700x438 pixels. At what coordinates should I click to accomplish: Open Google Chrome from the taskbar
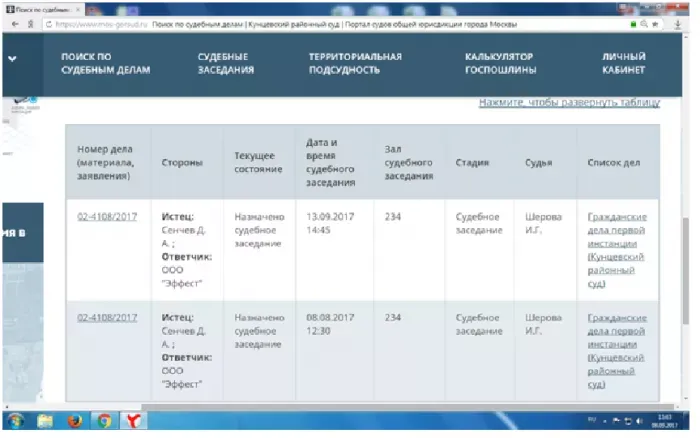104,422
